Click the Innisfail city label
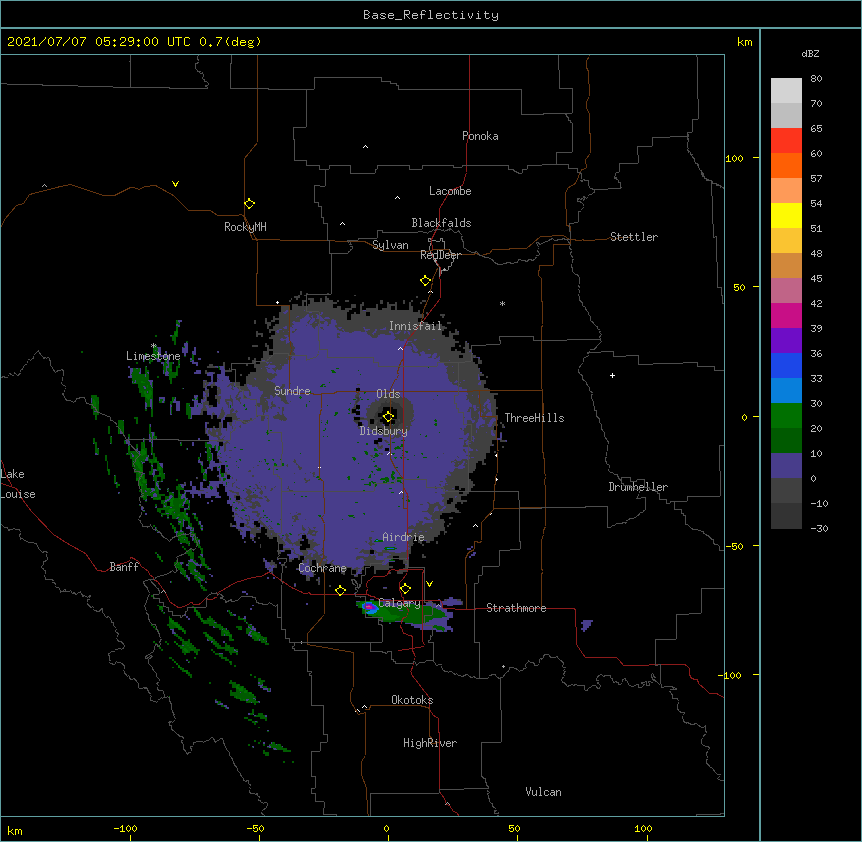 [x=415, y=326]
